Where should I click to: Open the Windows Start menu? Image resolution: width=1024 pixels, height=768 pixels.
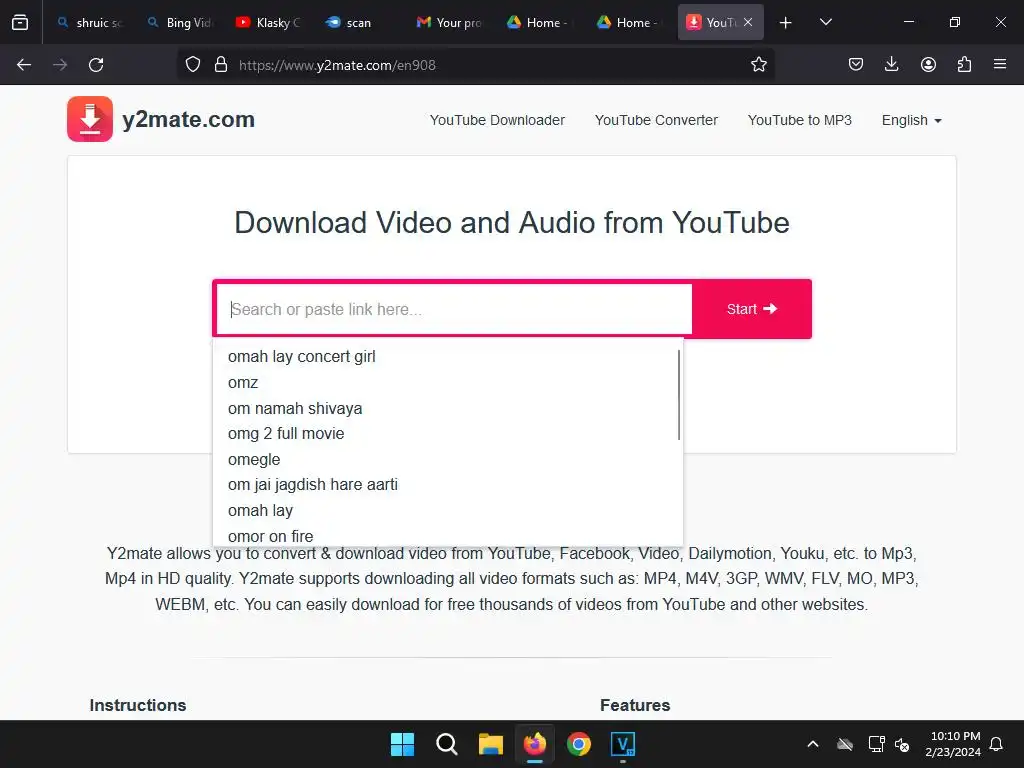click(402, 744)
